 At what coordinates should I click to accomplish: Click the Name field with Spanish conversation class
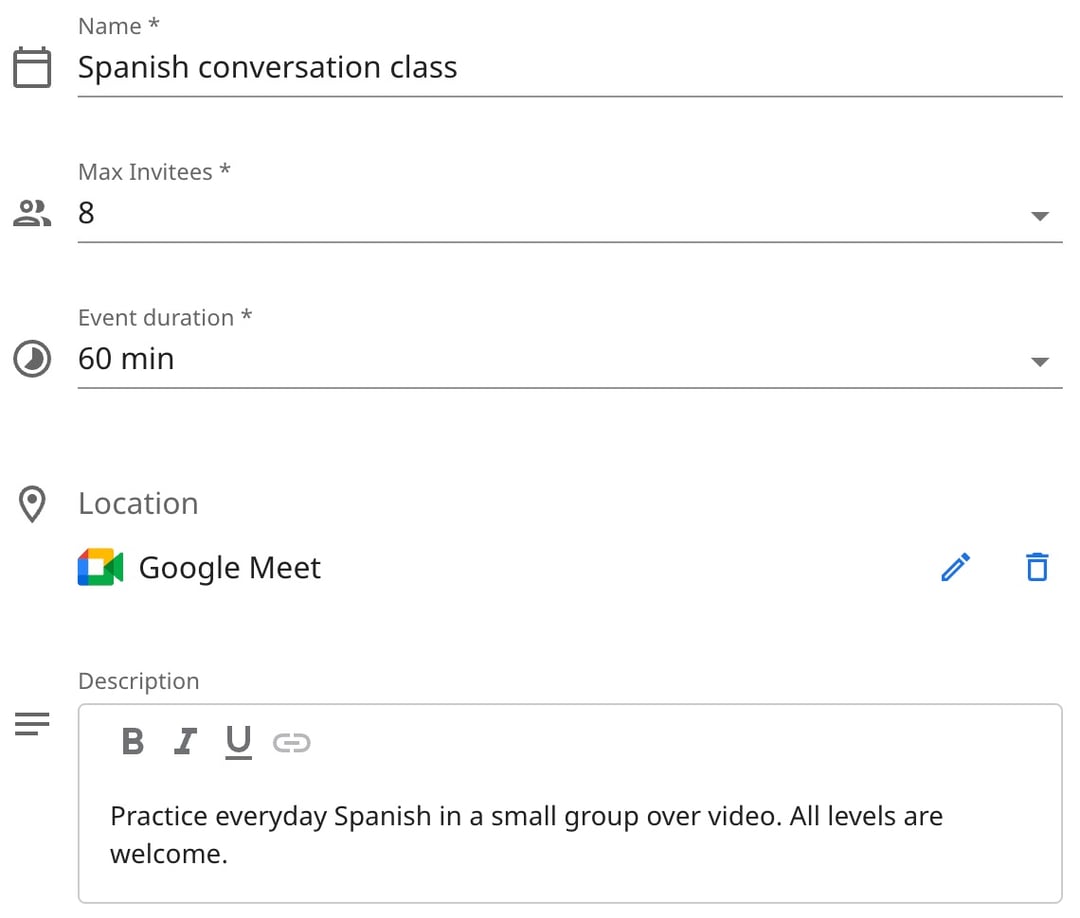(570, 69)
